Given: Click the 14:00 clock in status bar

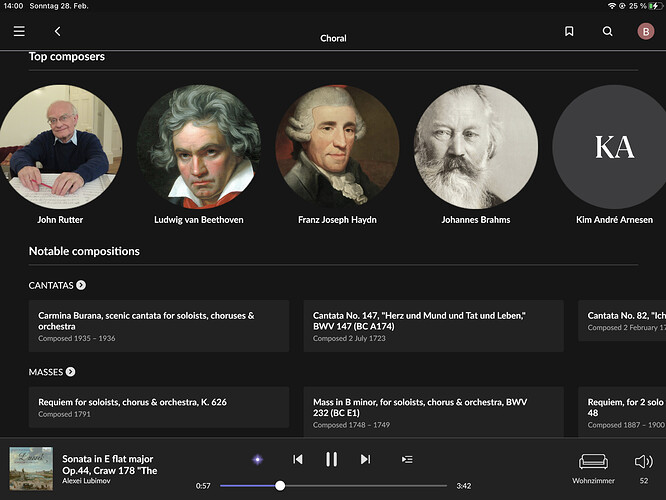Looking at the screenshot, I should click(13, 6).
